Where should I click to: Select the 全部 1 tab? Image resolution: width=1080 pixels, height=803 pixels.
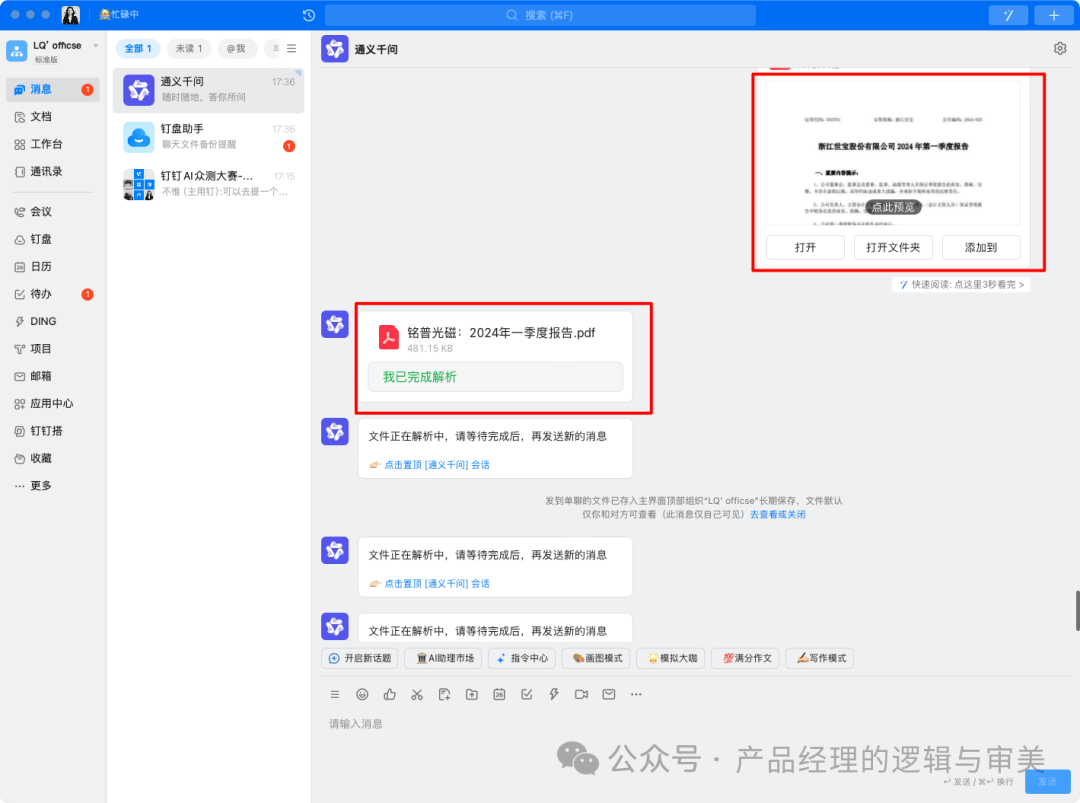pos(138,48)
